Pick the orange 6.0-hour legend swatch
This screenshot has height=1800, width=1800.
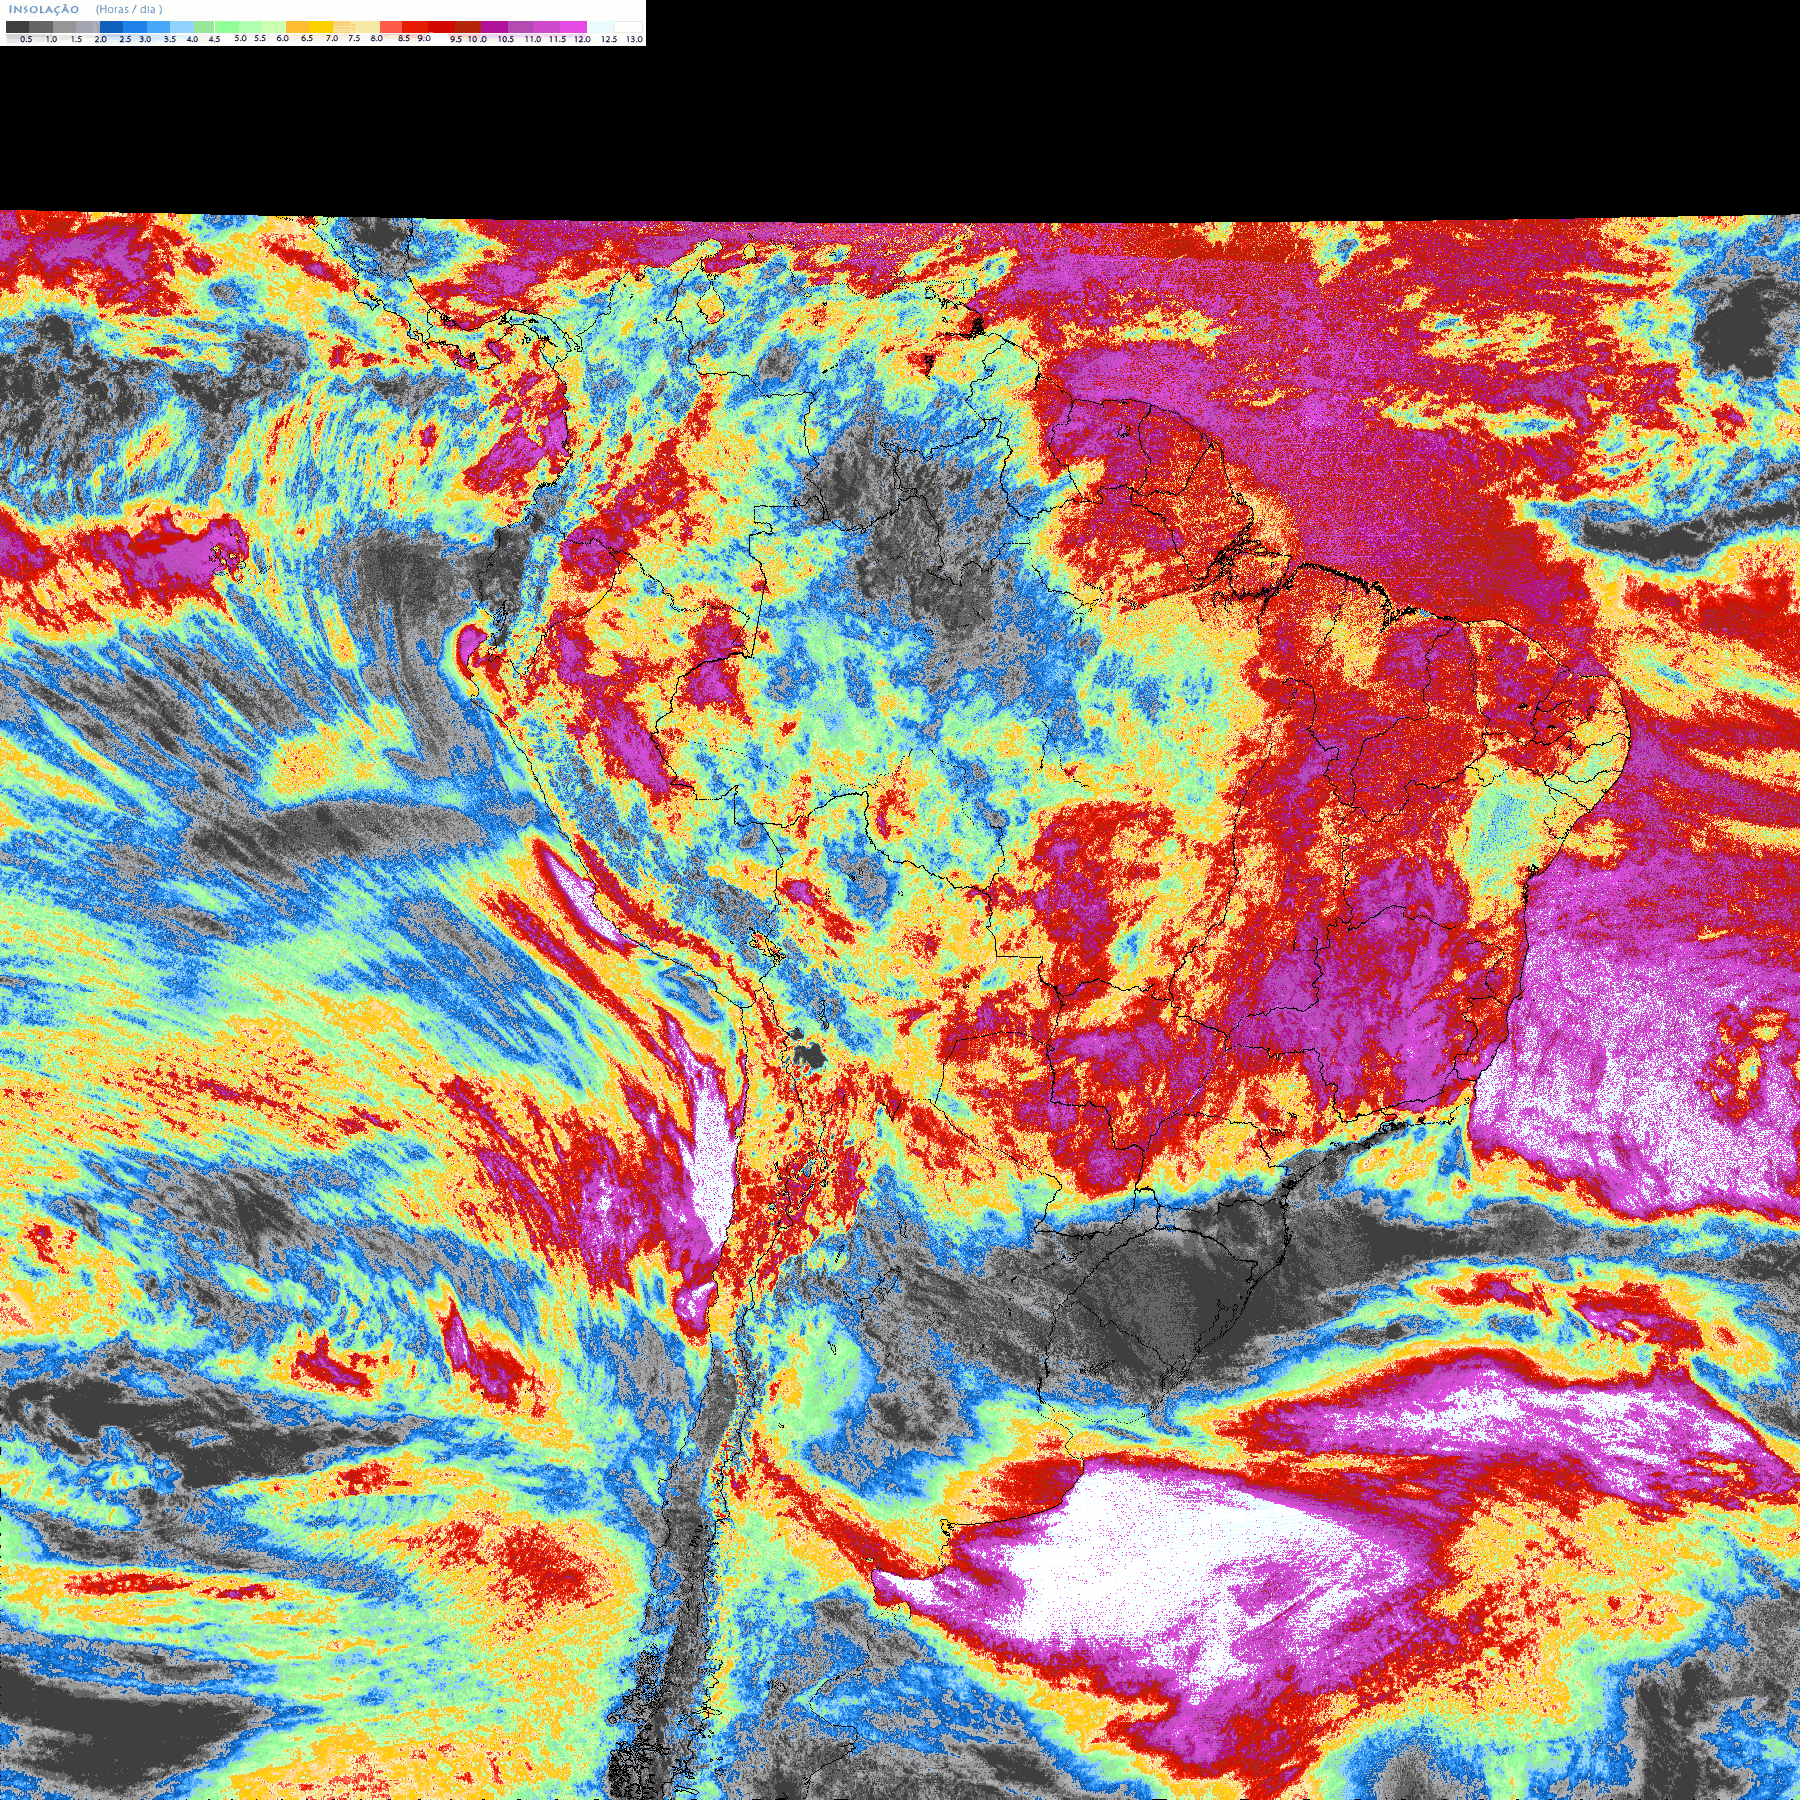(298, 27)
